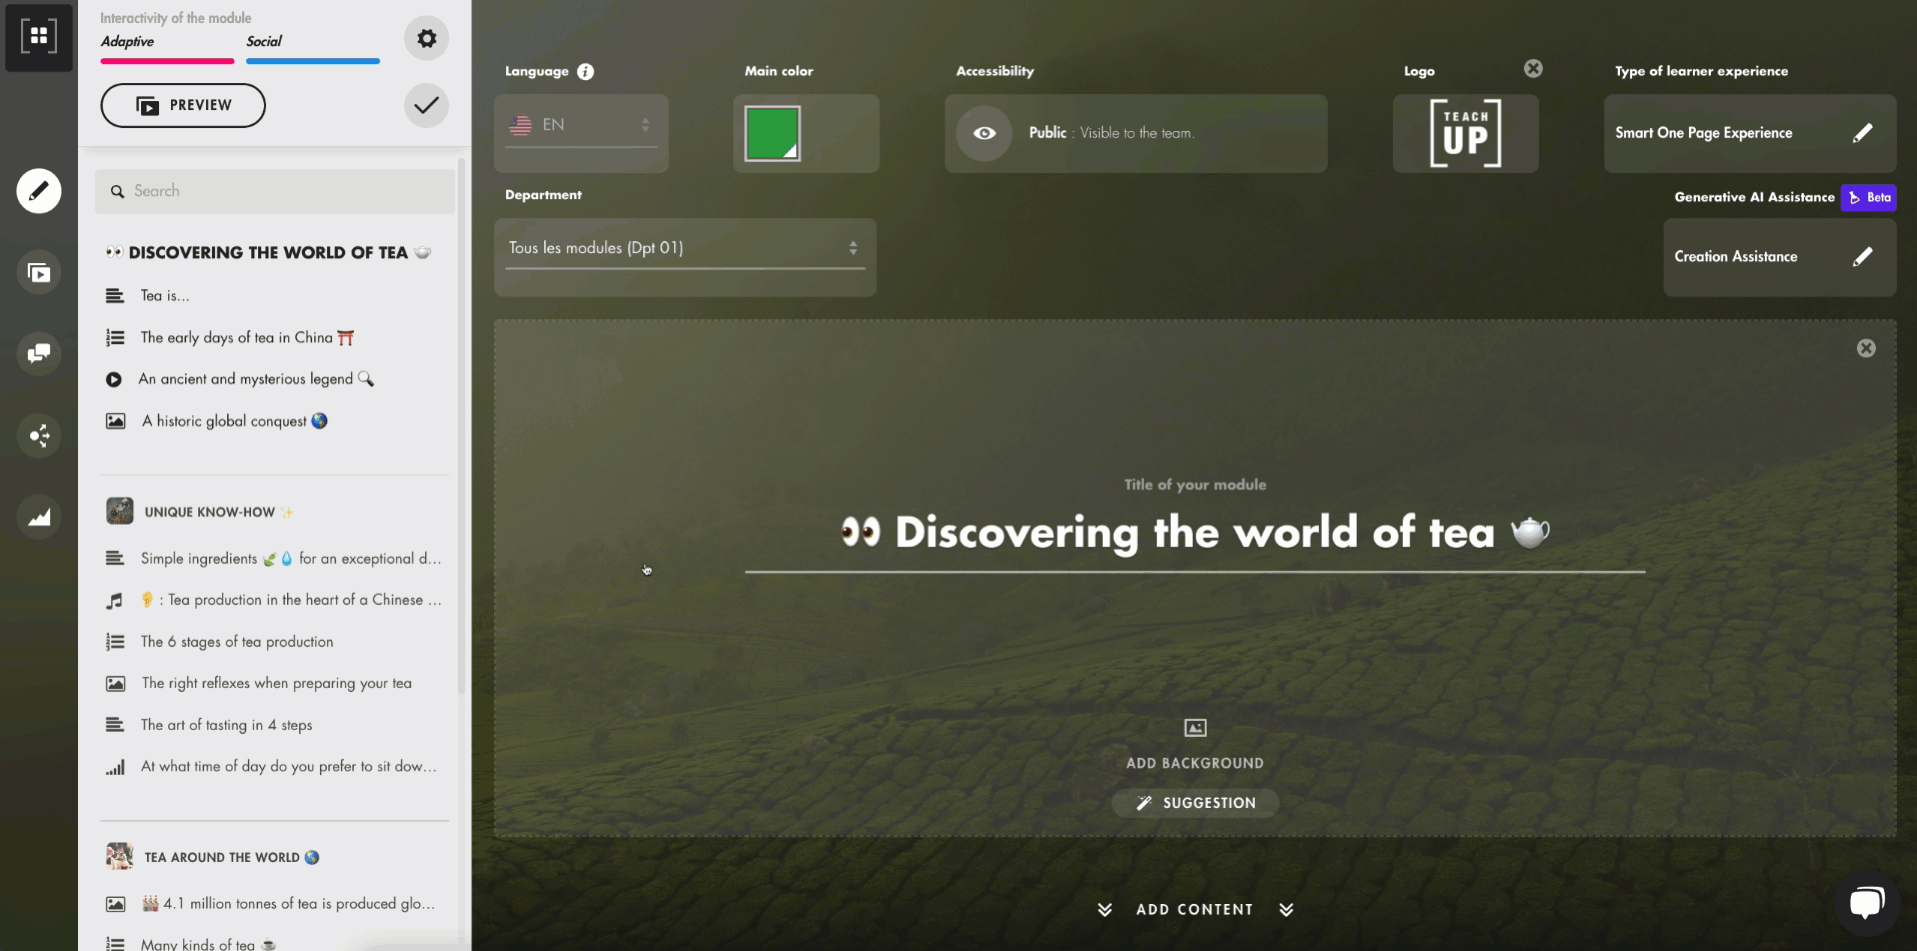Image resolution: width=1917 pixels, height=951 pixels.
Task: Select 'The early days of tea in China' item
Action: [236, 338]
